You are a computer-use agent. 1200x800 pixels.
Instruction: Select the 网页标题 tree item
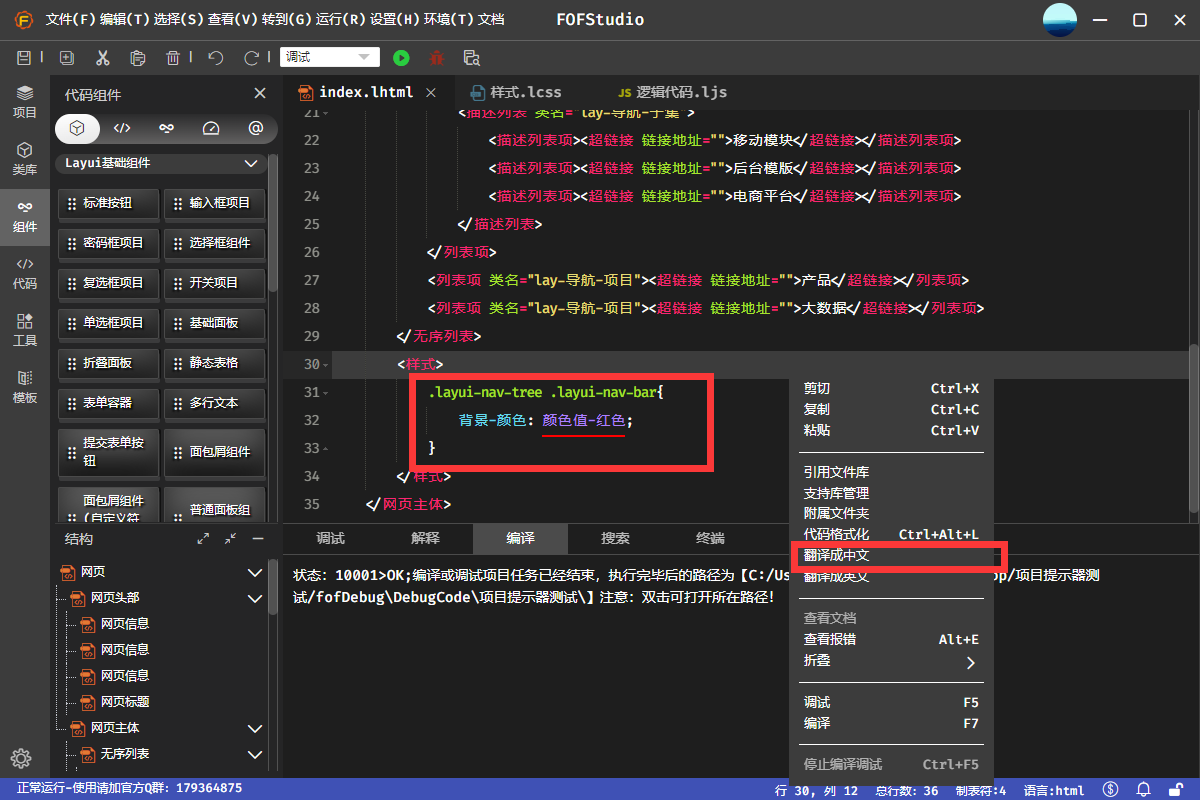(x=125, y=702)
